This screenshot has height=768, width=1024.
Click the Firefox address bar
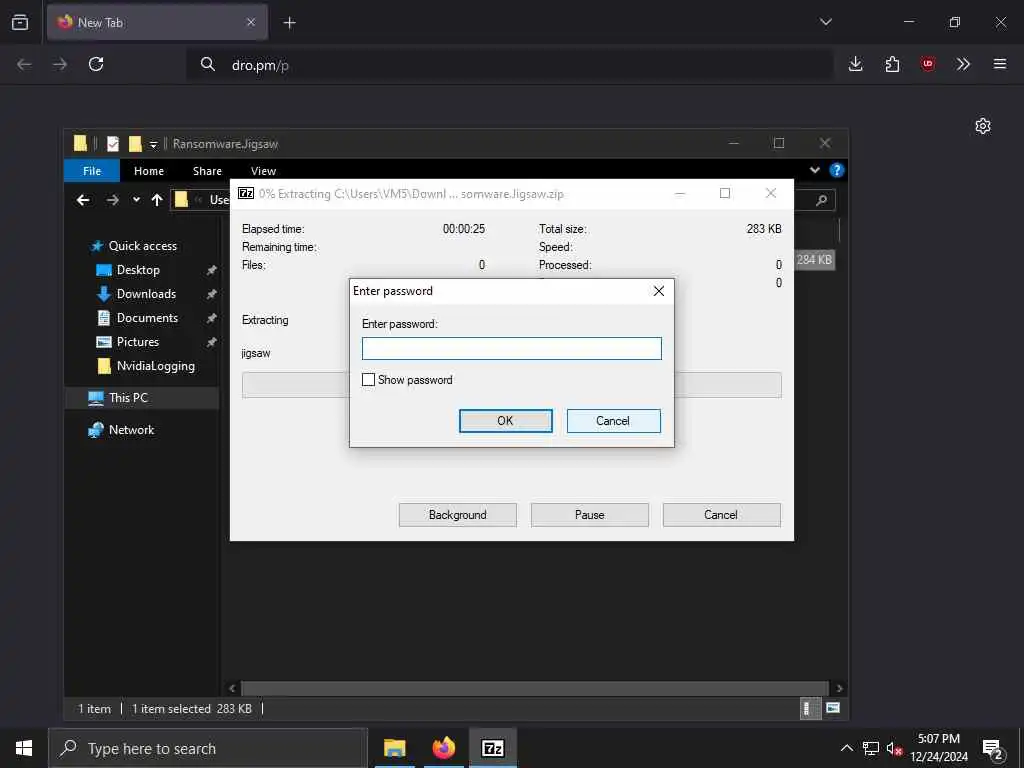click(509, 65)
